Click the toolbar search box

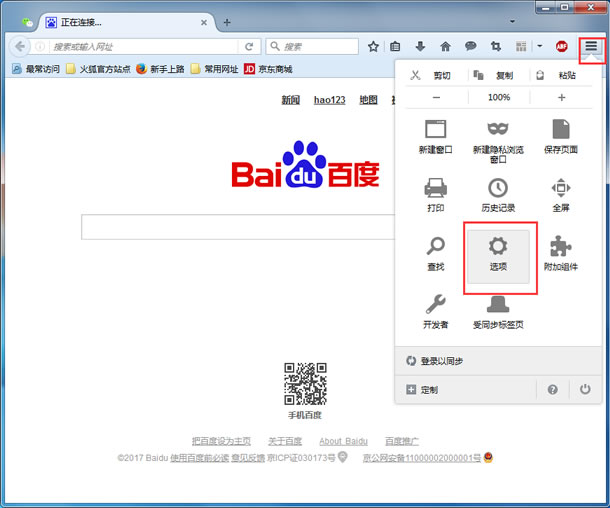click(x=312, y=47)
